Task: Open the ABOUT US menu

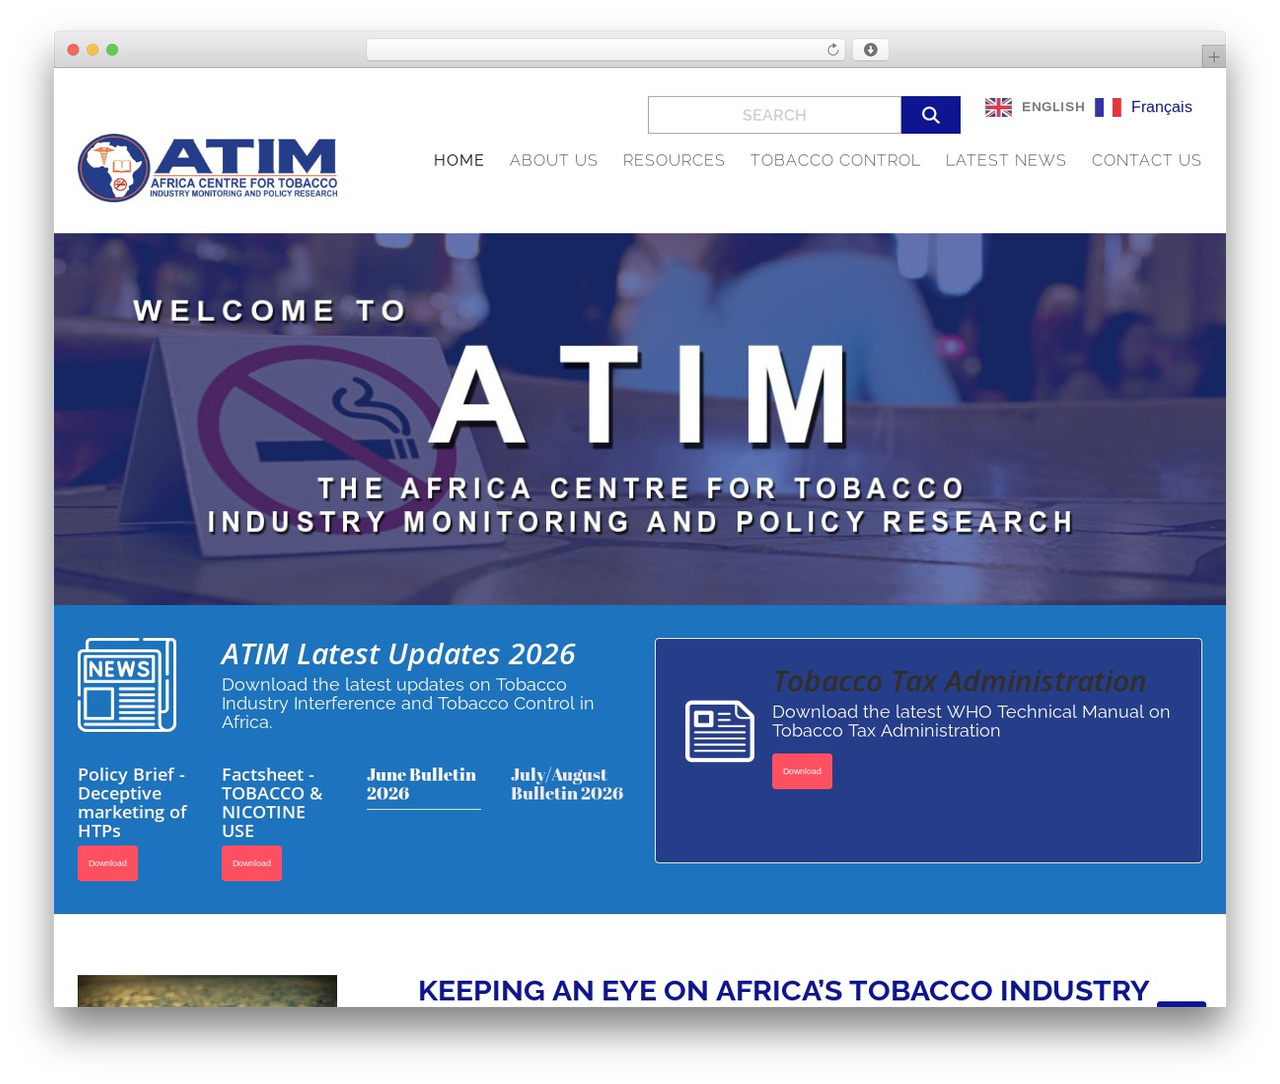Action: pyautogui.click(x=554, y=160)
